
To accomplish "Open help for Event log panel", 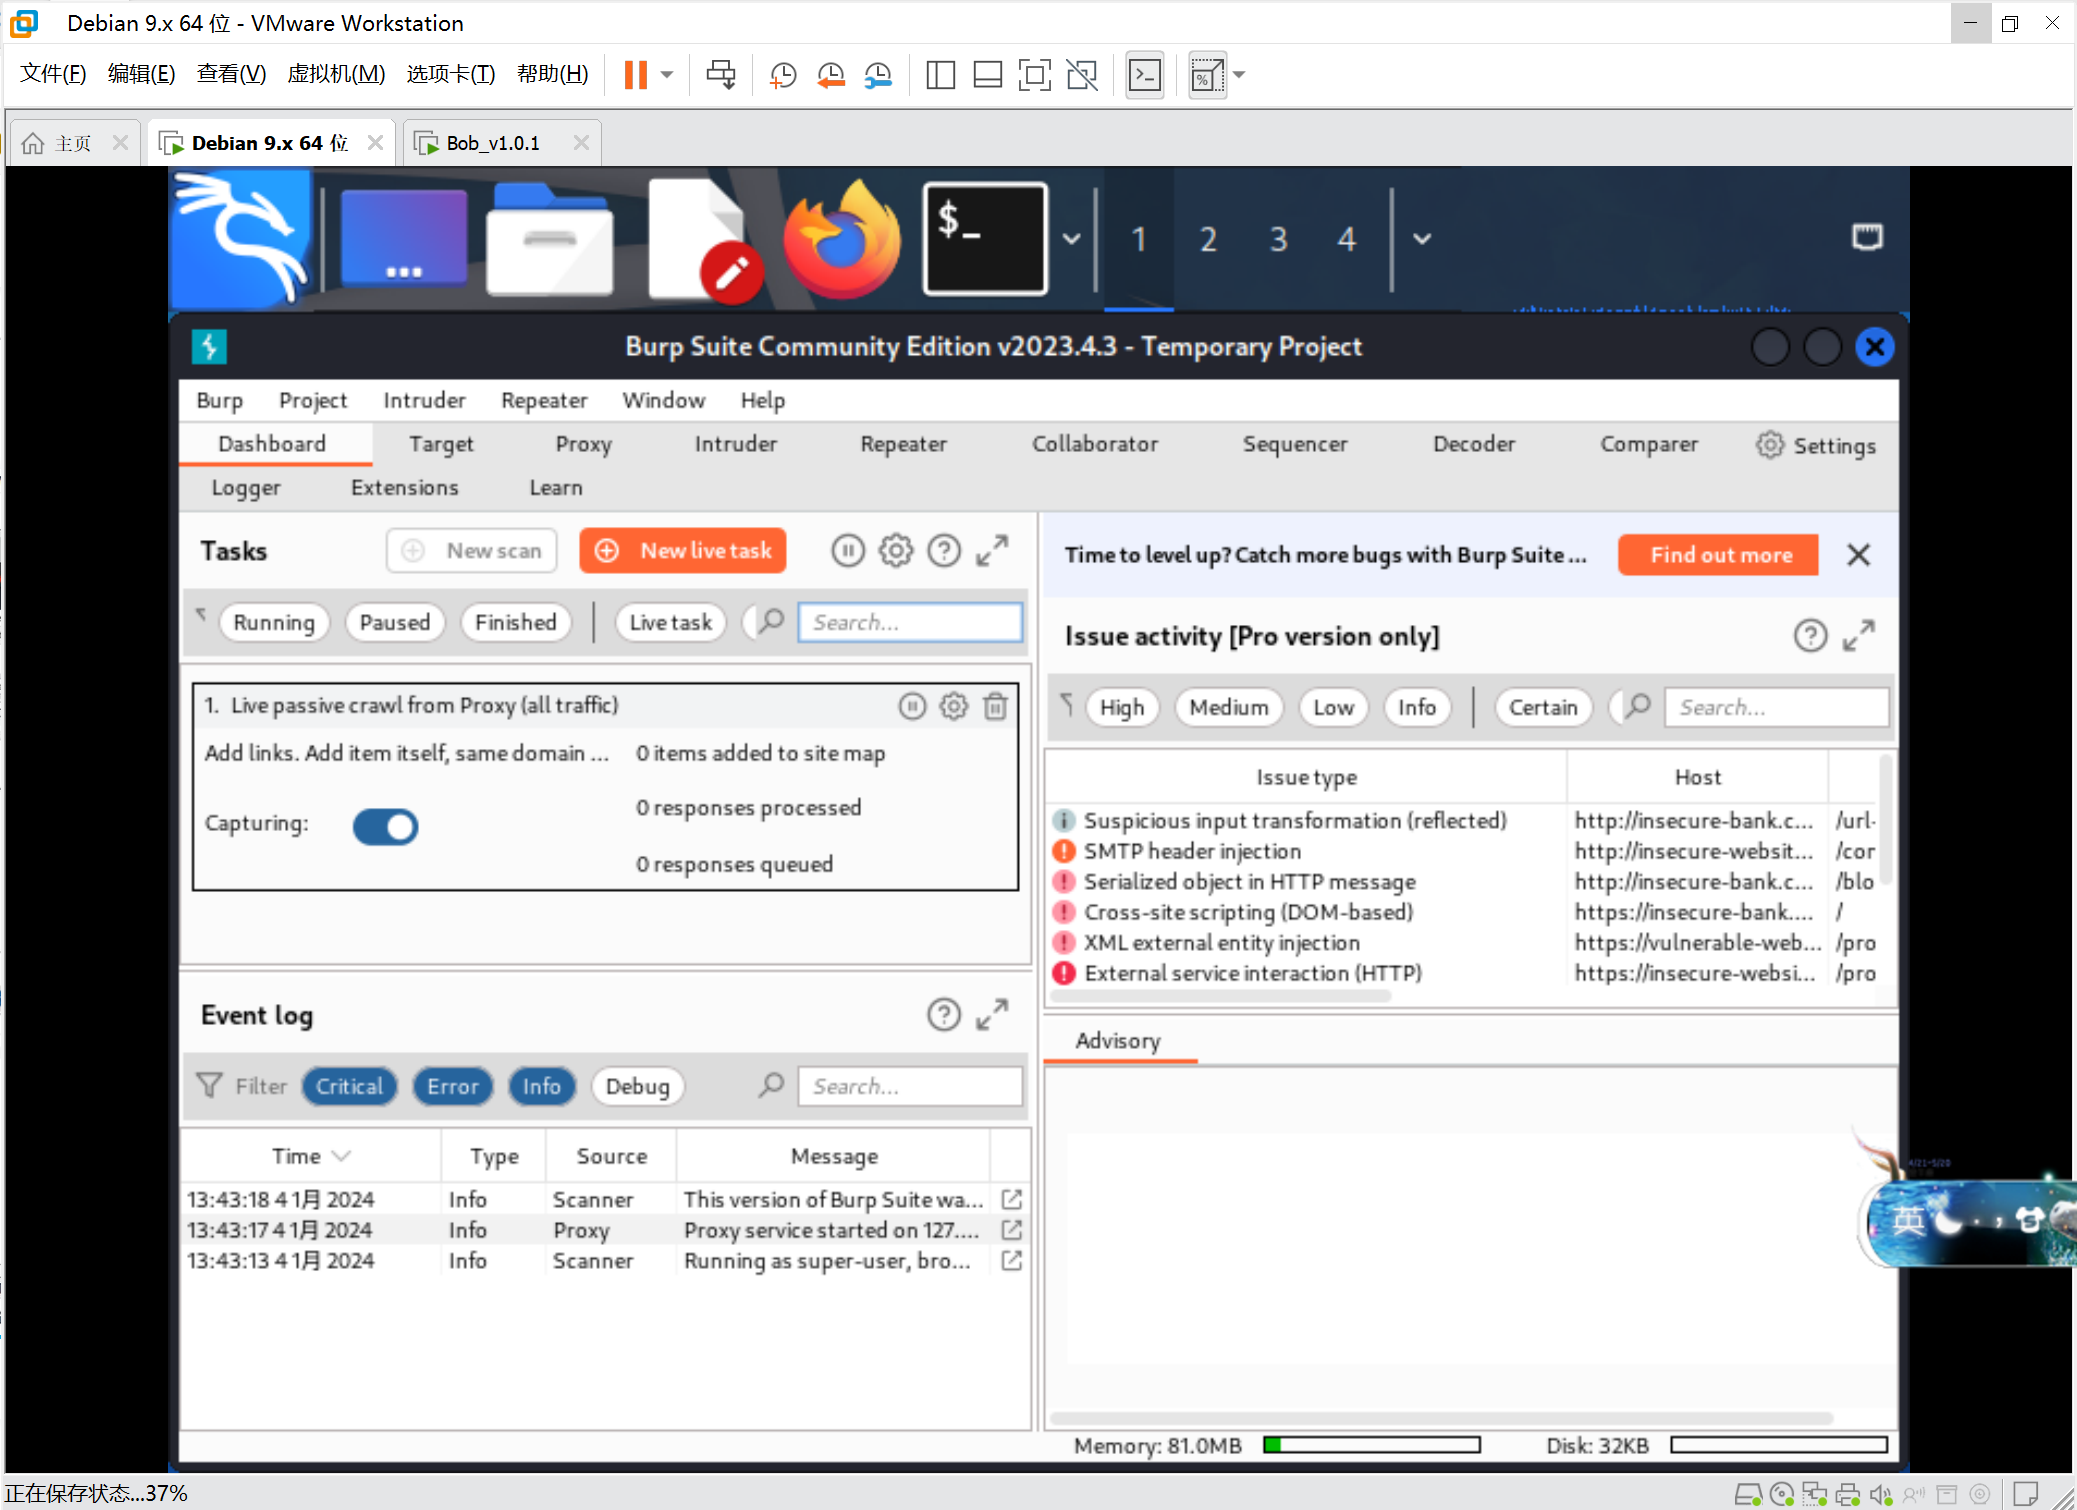I will click(943, 1015).
